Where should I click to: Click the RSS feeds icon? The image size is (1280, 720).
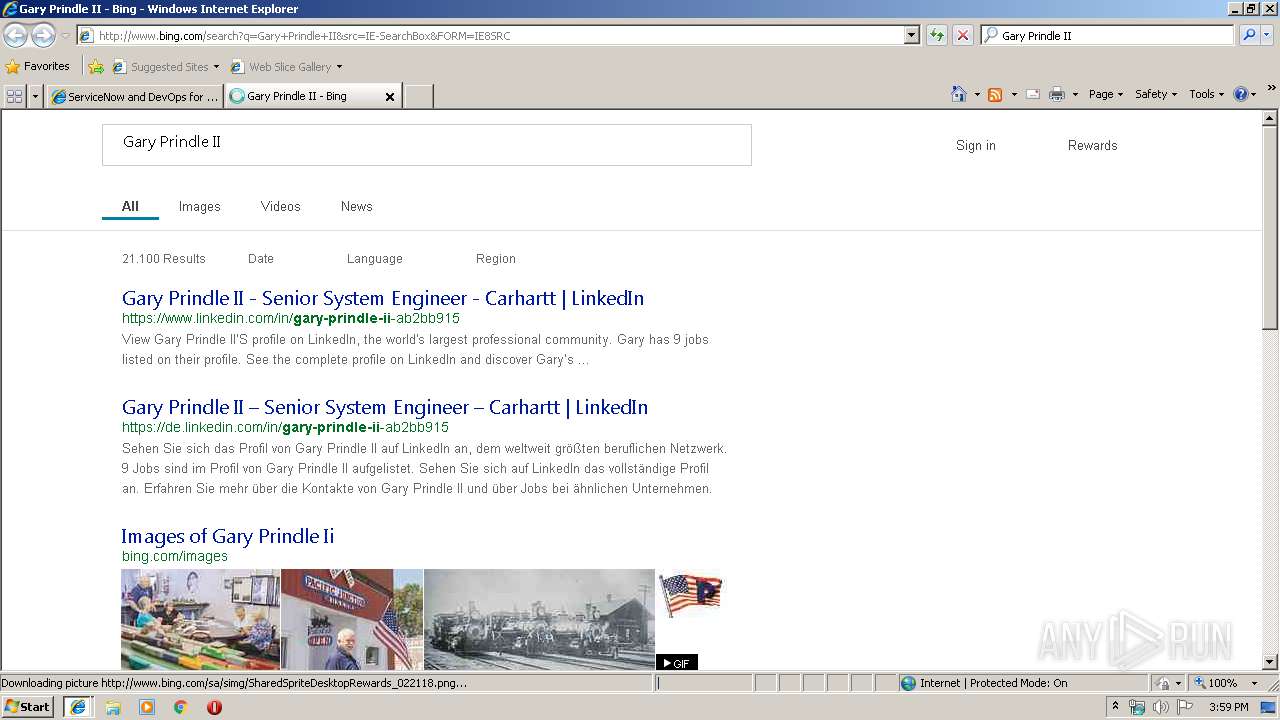(995, 94)
